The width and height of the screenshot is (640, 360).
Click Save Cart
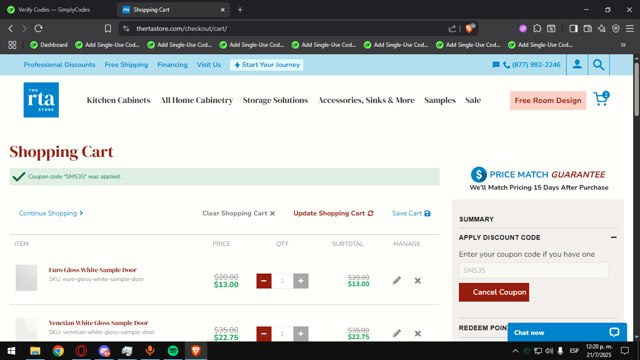[x=411, y=213]
